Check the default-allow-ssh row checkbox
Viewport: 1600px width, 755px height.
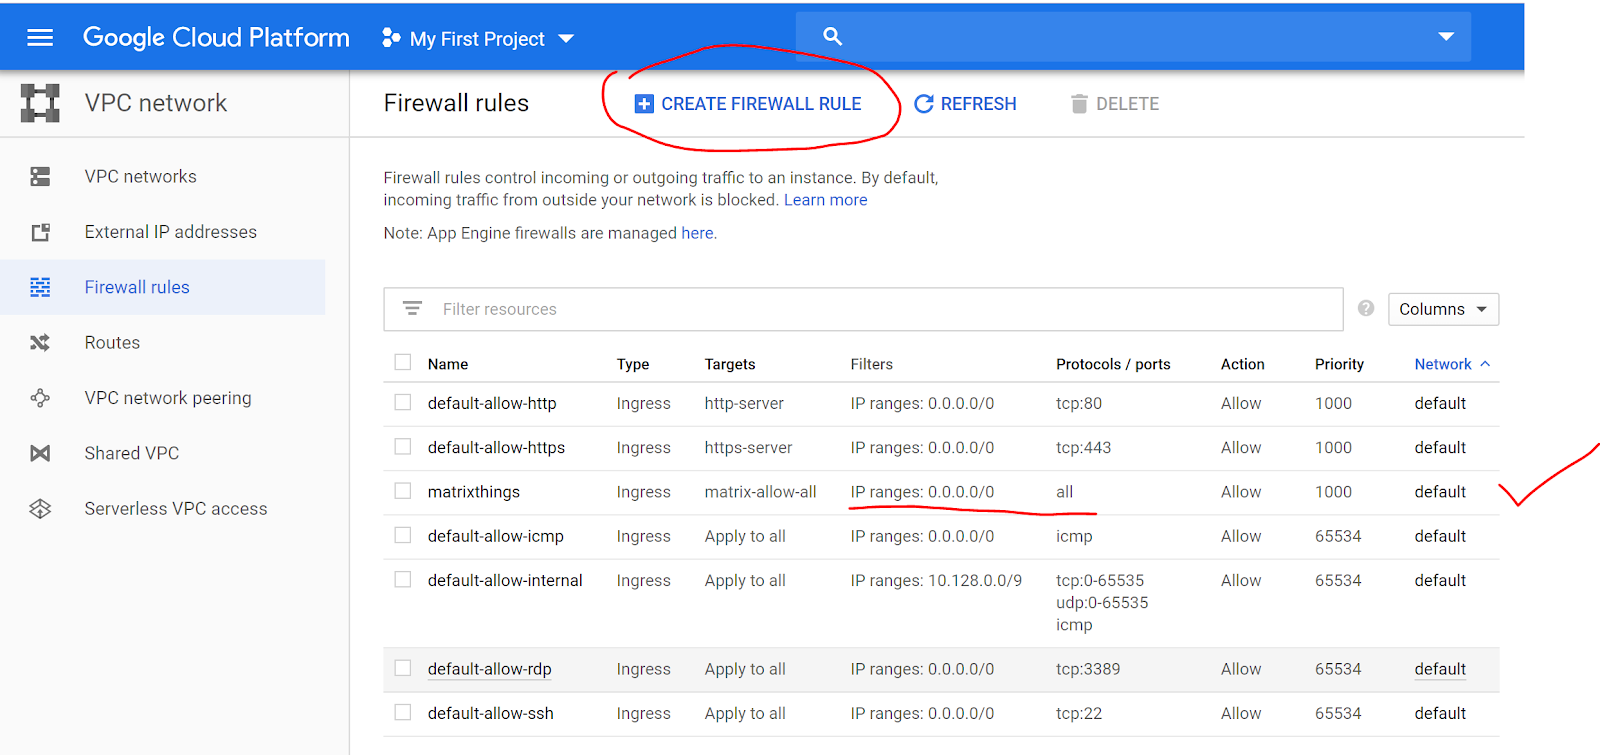point(403,712)
